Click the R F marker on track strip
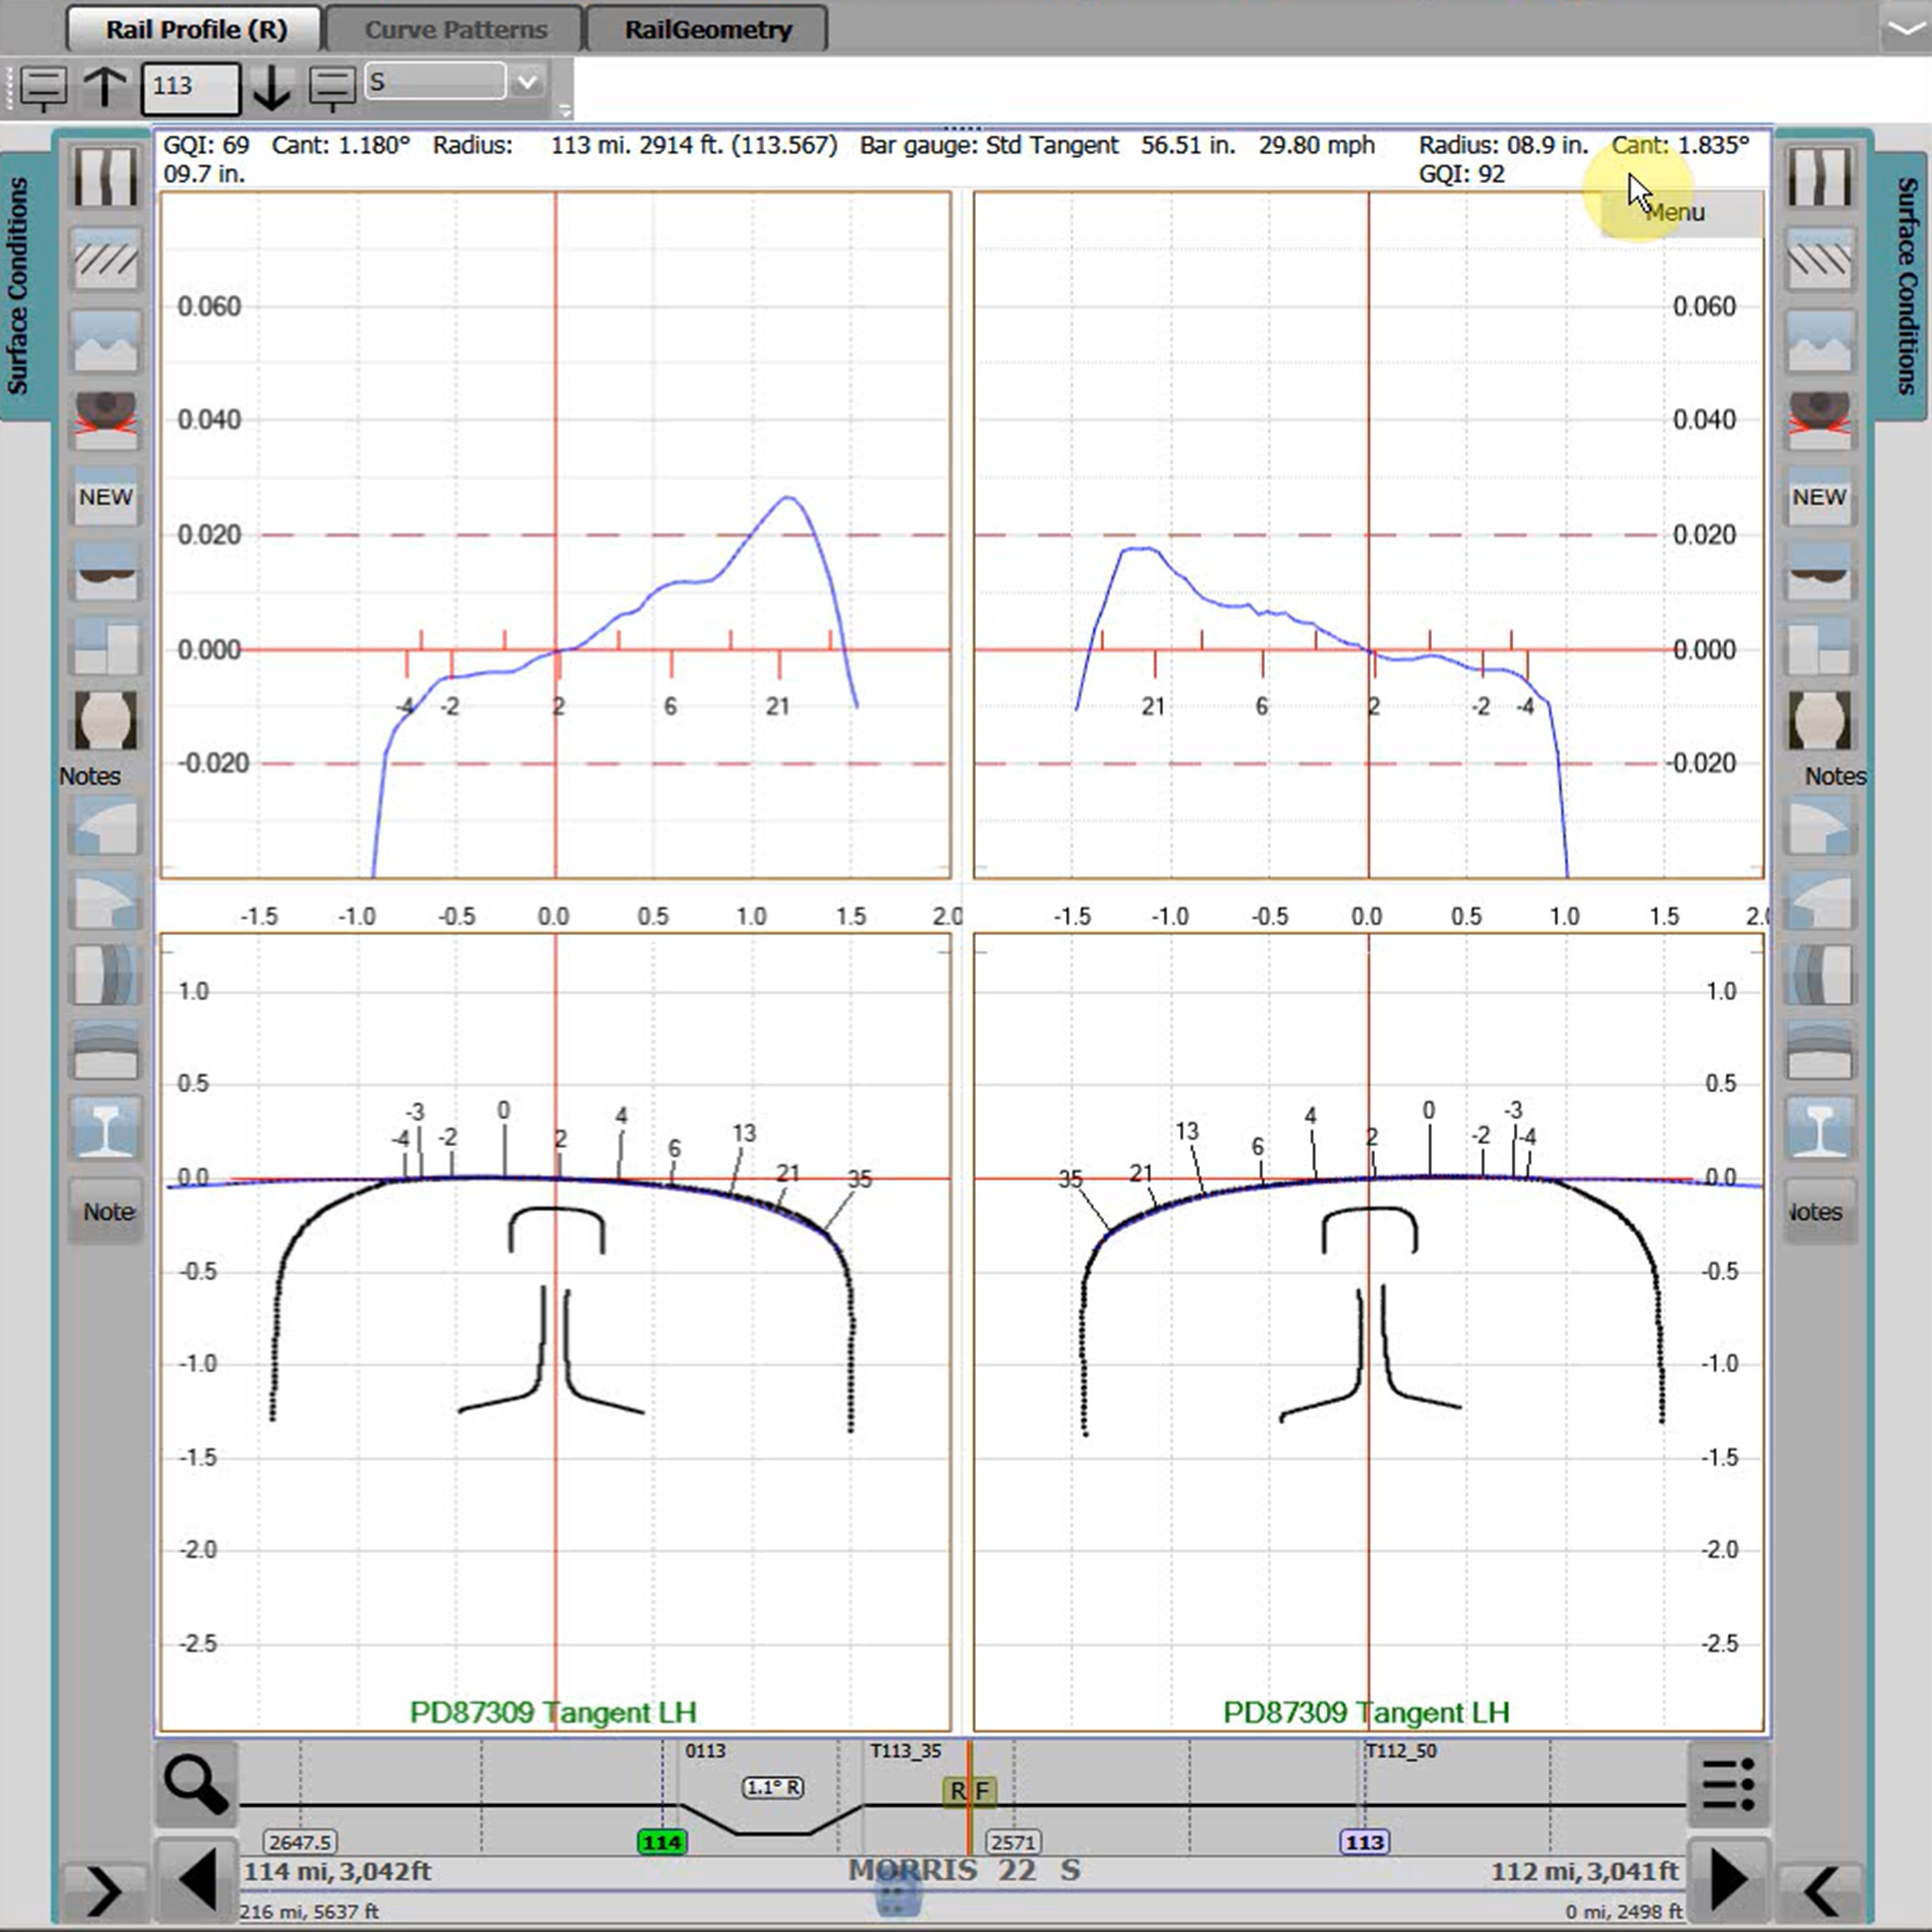Screen dimensions: 1932x1932 [969, 1791]
